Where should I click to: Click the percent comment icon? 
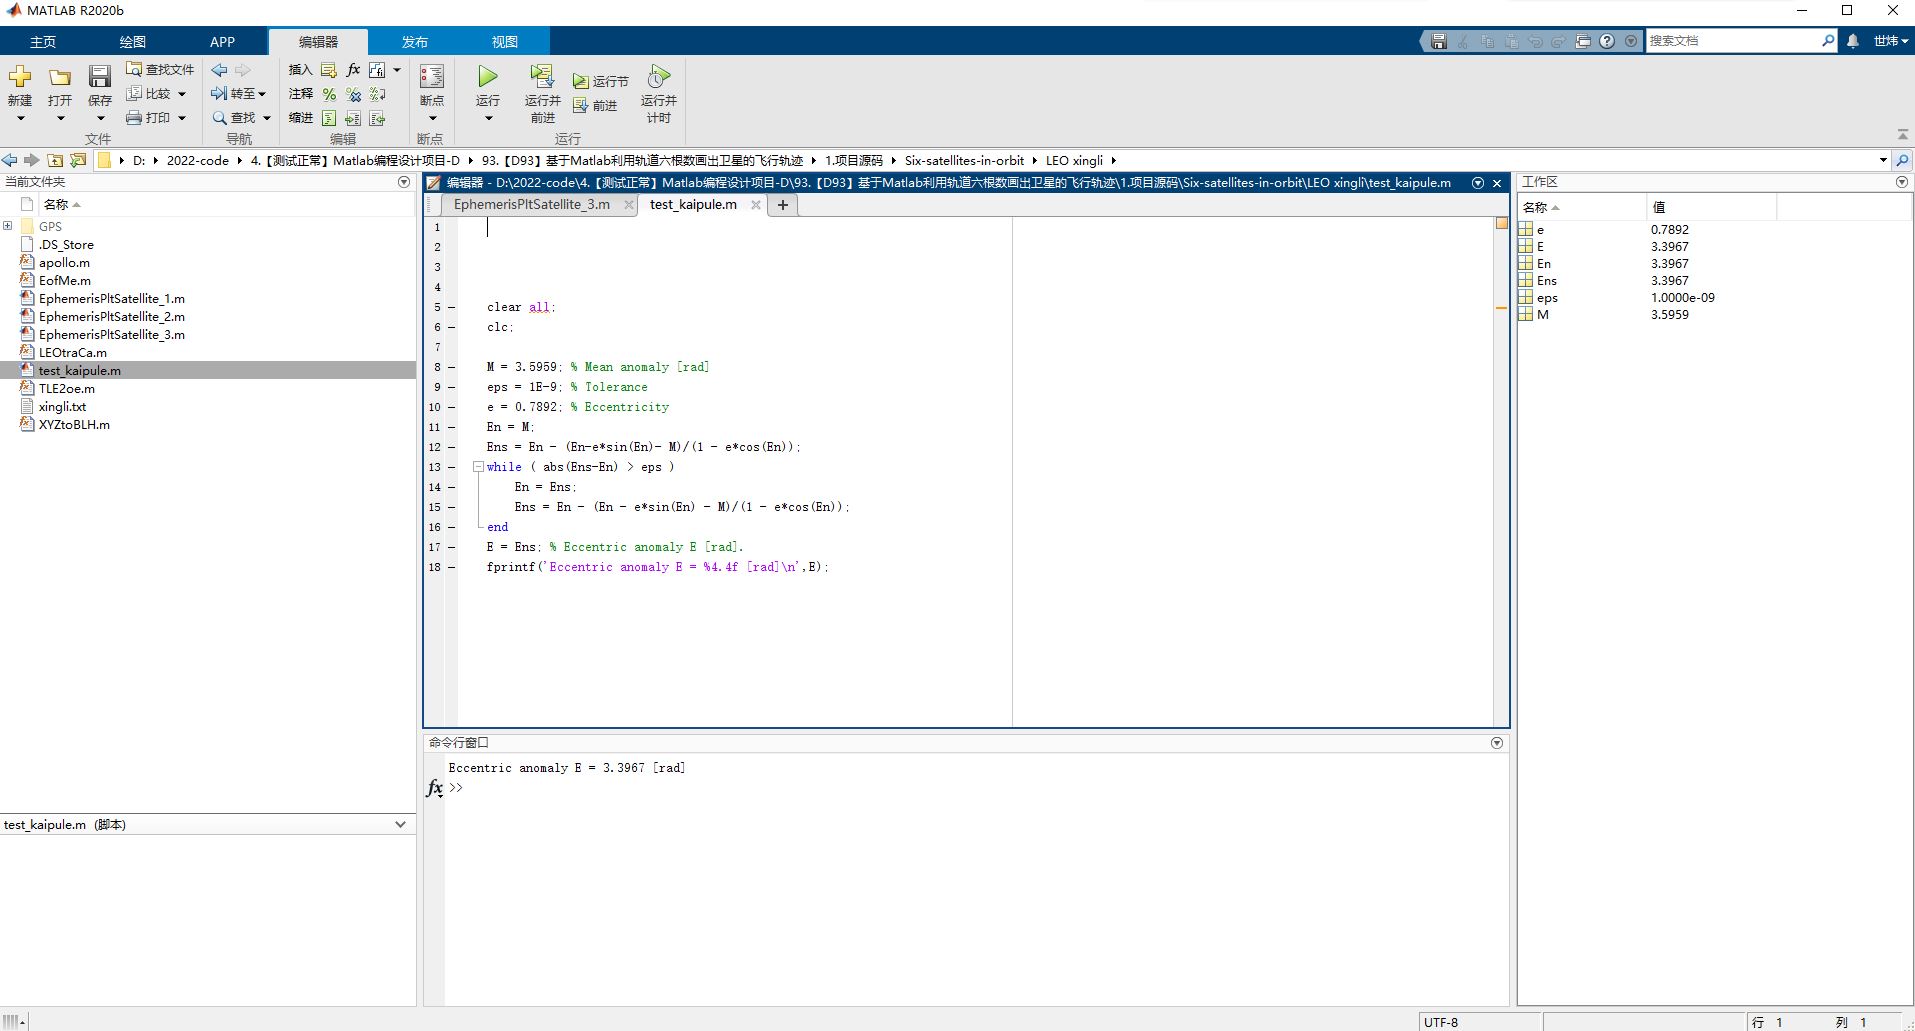point(329,94)
